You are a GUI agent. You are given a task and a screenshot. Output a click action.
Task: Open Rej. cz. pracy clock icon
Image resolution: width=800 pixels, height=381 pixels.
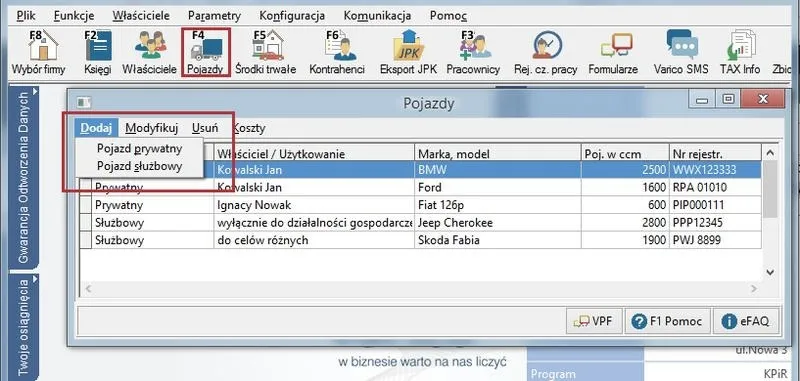coord(547,46)
